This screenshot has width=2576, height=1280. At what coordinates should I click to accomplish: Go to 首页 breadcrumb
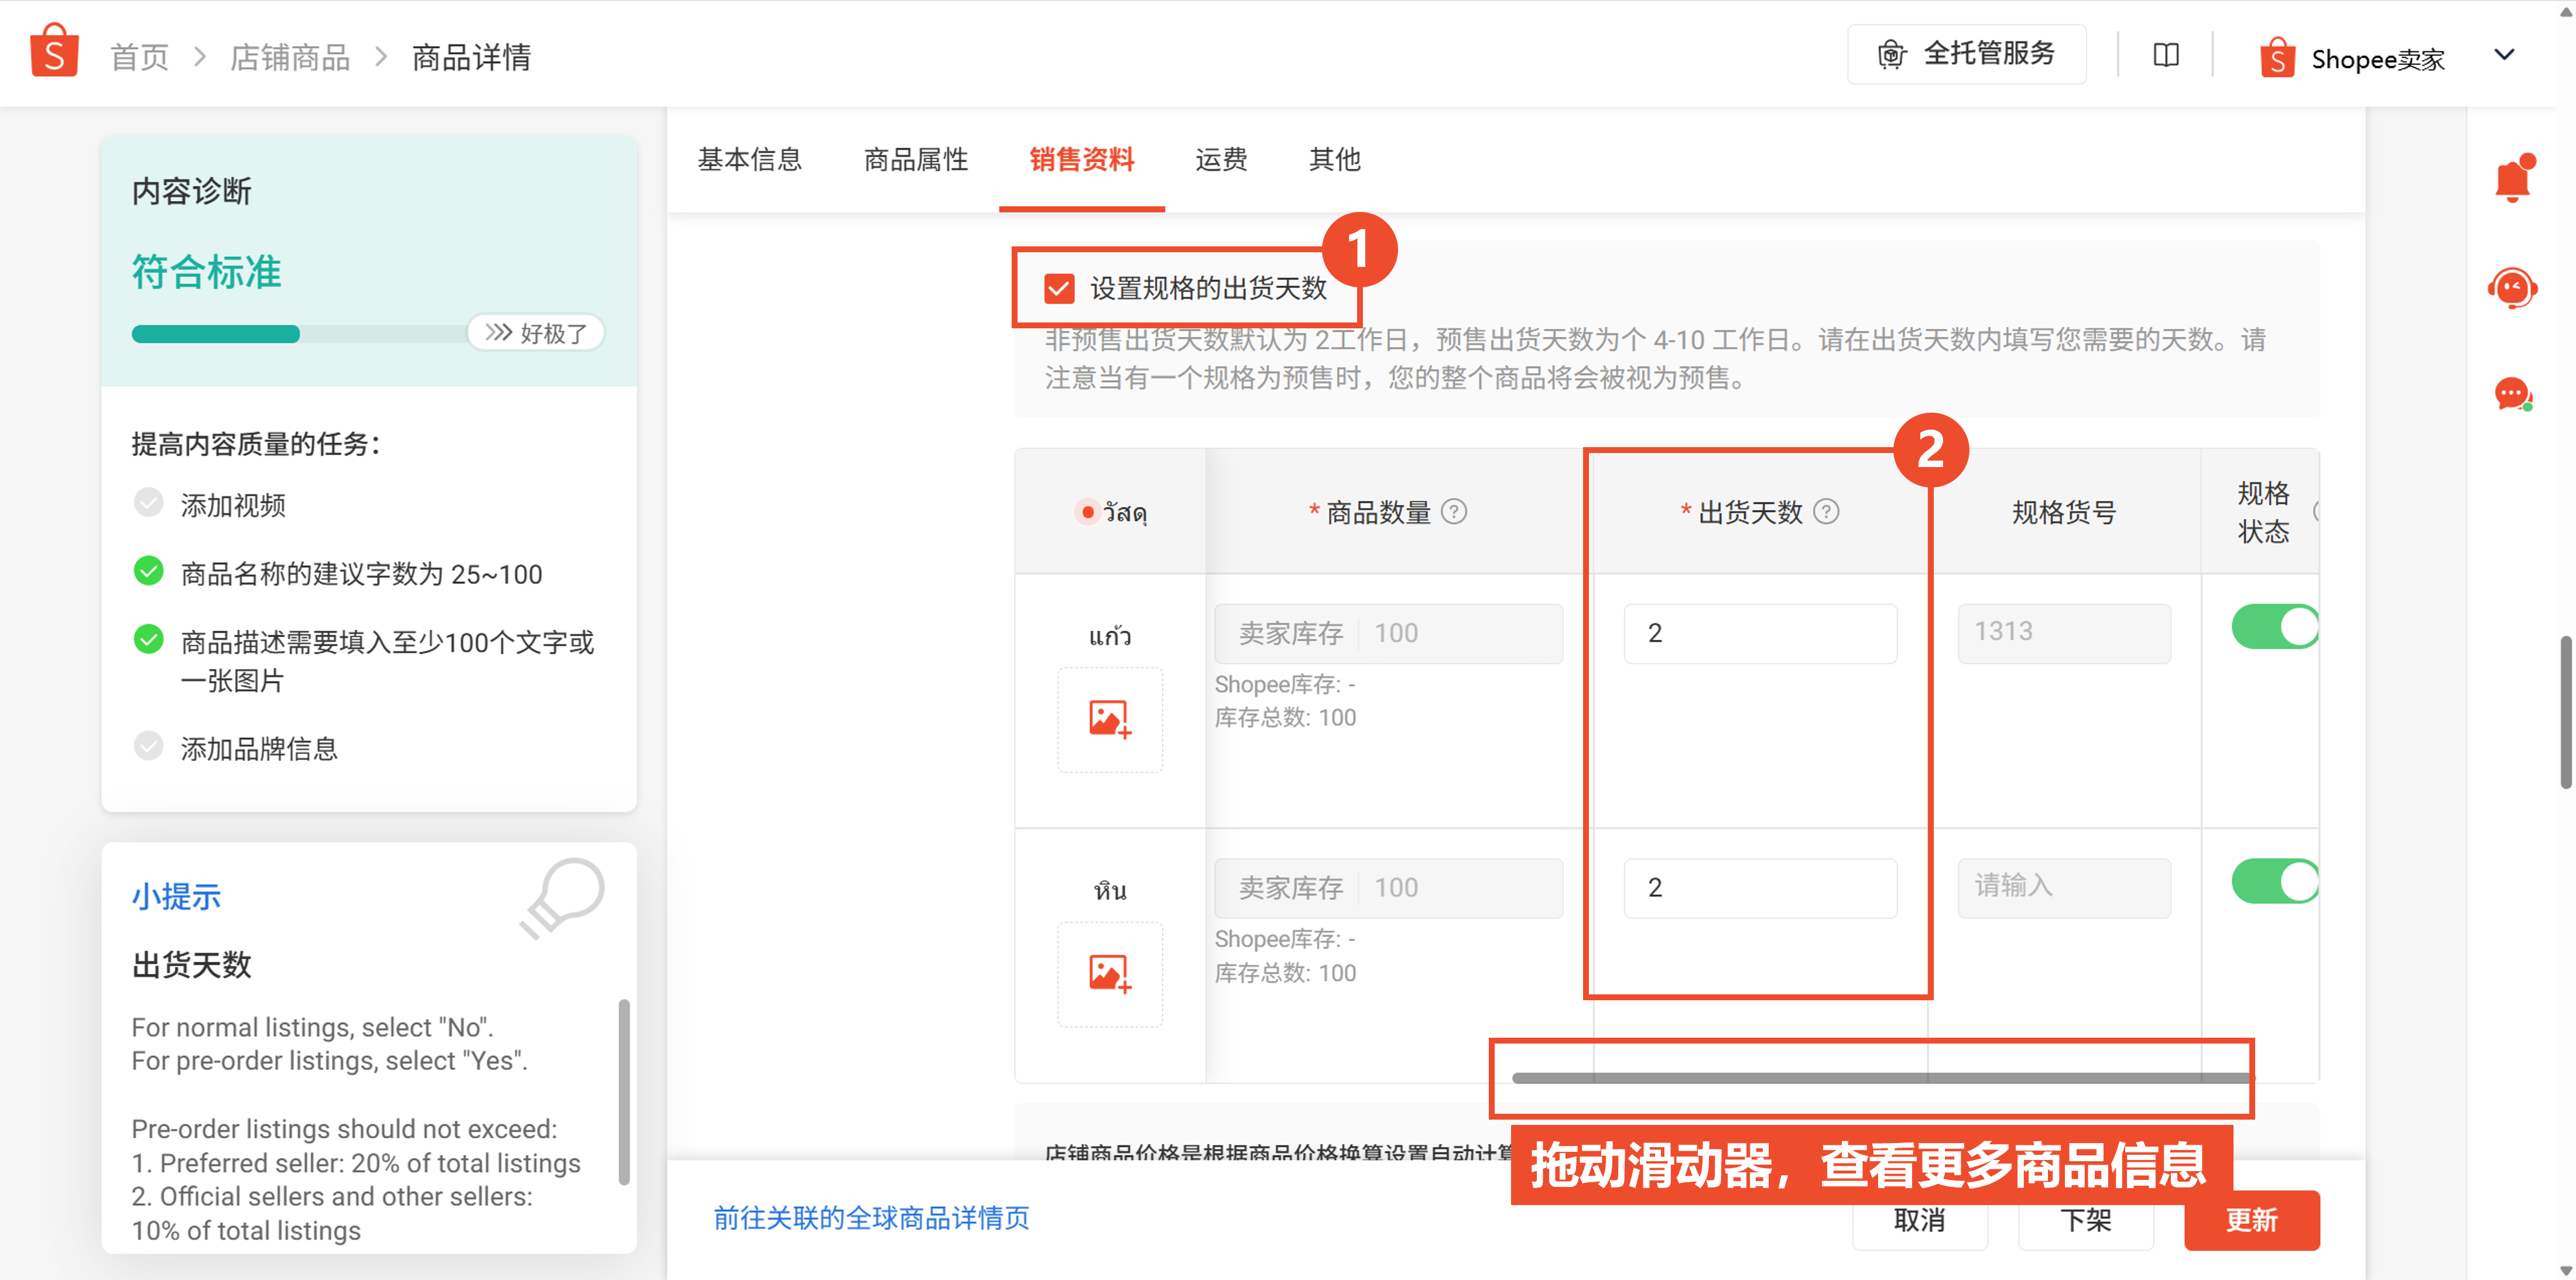coord(140,57)
